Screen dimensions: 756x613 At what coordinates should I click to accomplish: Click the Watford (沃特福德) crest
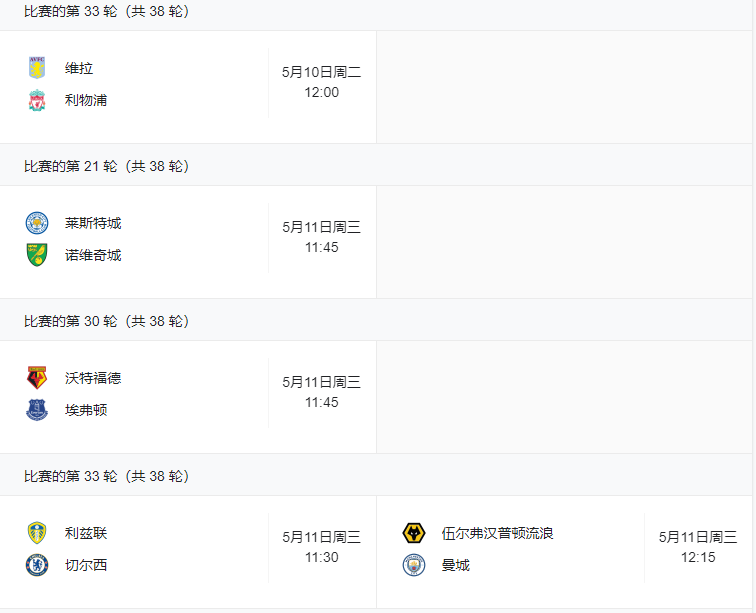(x=37, y=378)
